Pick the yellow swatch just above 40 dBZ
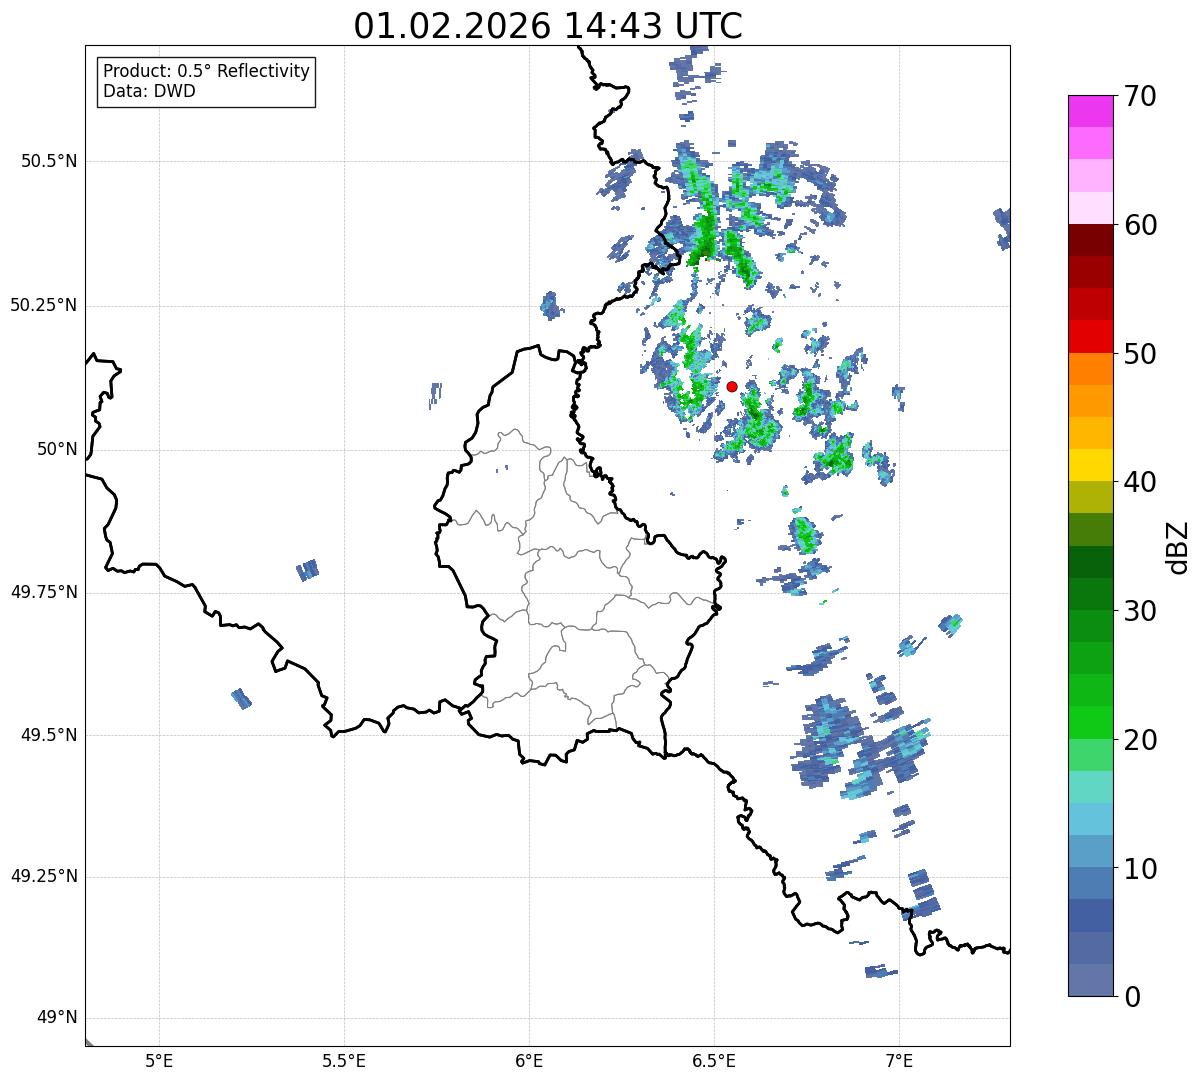The height and width of the screenshot is (1081, 1202). coord(1090,465)
